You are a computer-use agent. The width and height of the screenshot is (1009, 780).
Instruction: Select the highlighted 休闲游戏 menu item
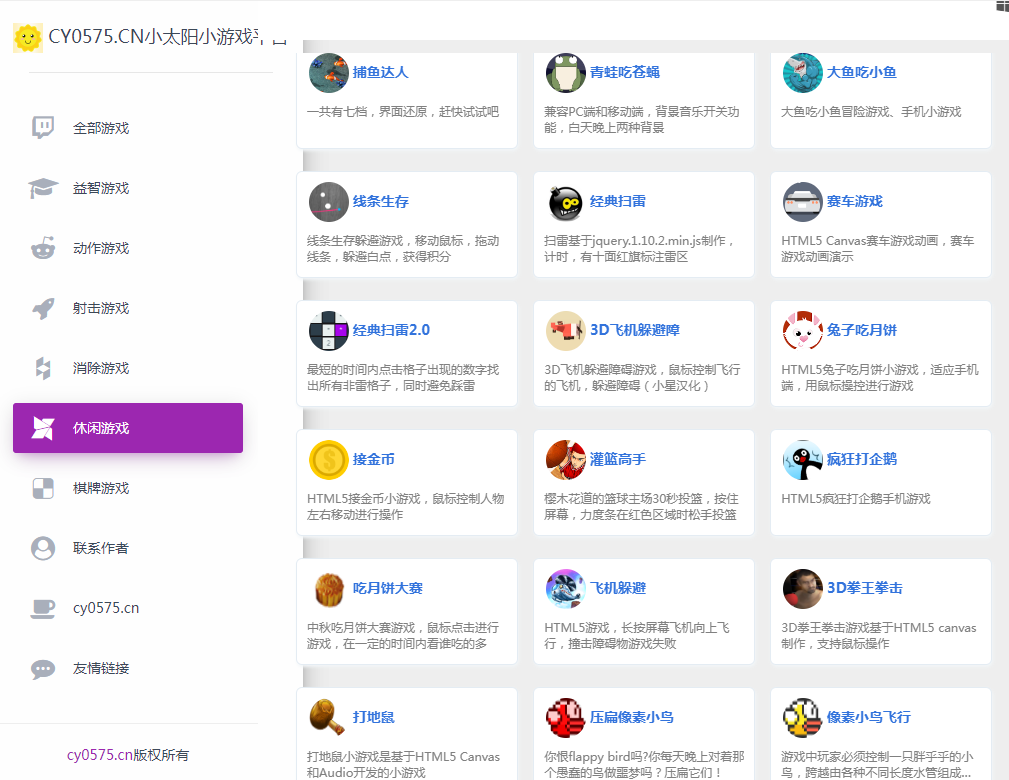click(x=128, y=428)
